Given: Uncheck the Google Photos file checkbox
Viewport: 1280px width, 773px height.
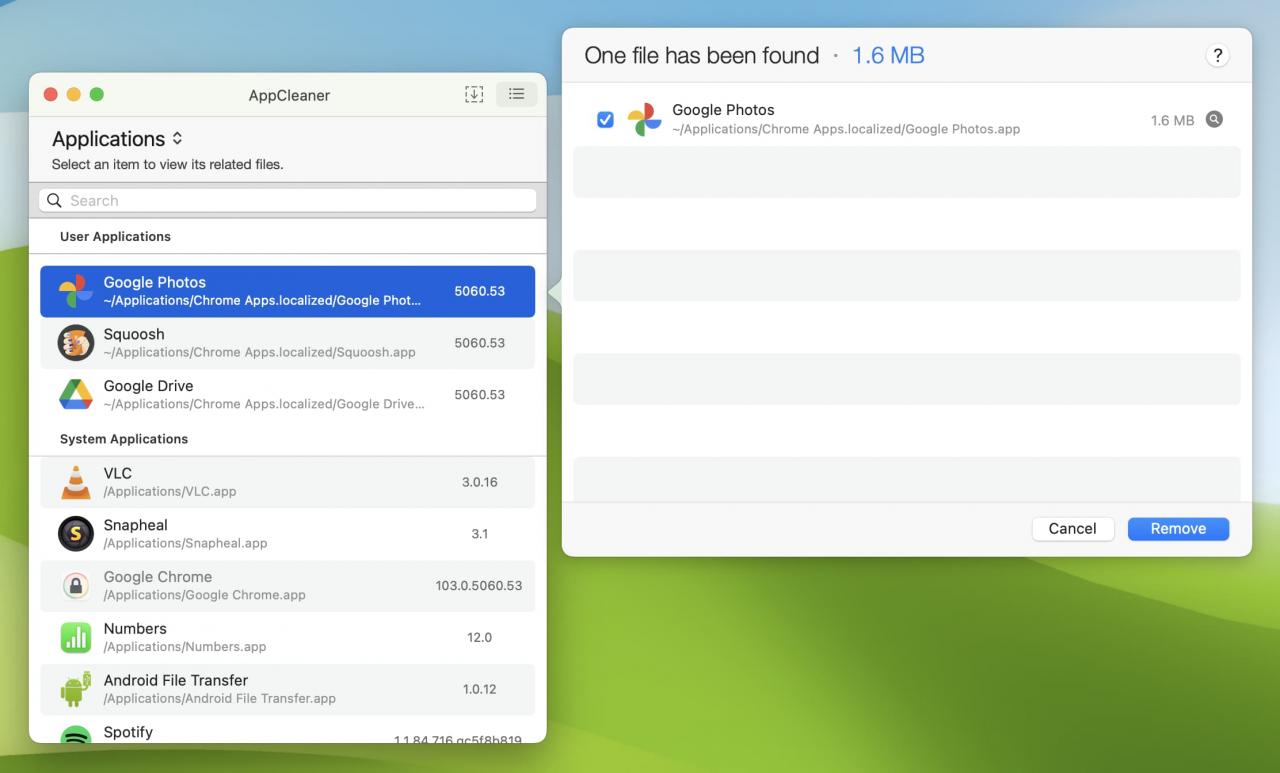Looking at the screenshot, I should [605, 119].
